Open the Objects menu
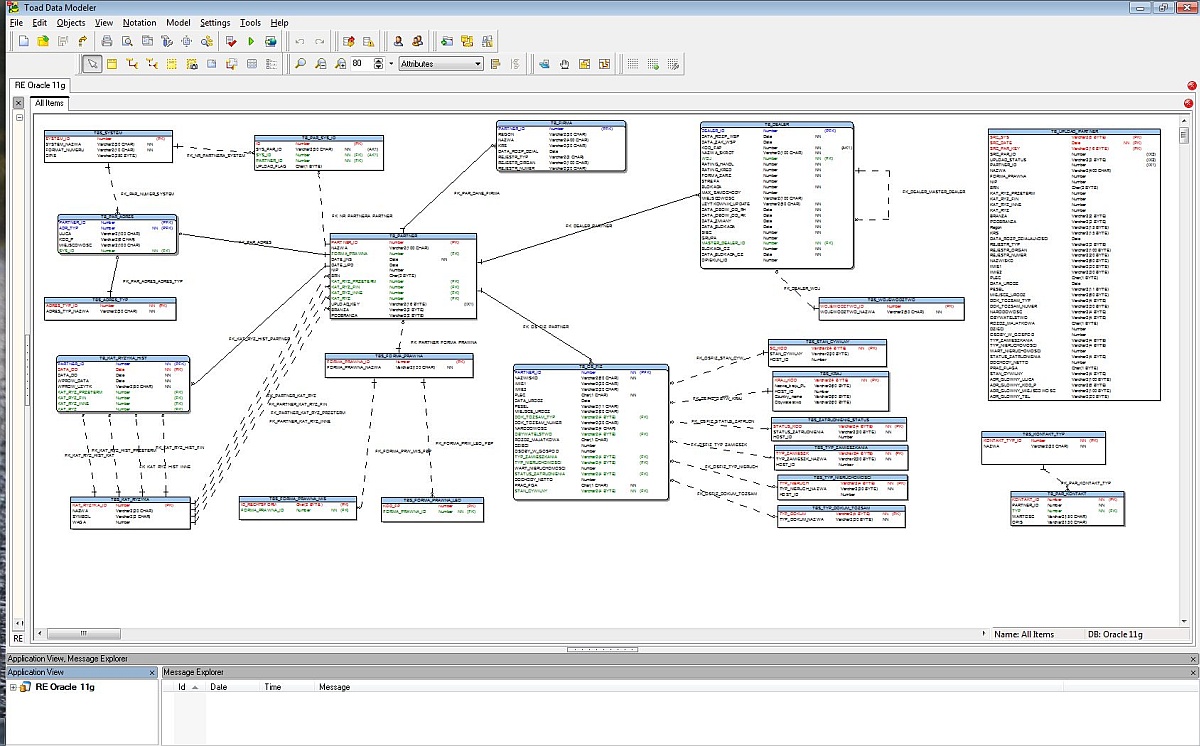 click(x=71, y=22)
